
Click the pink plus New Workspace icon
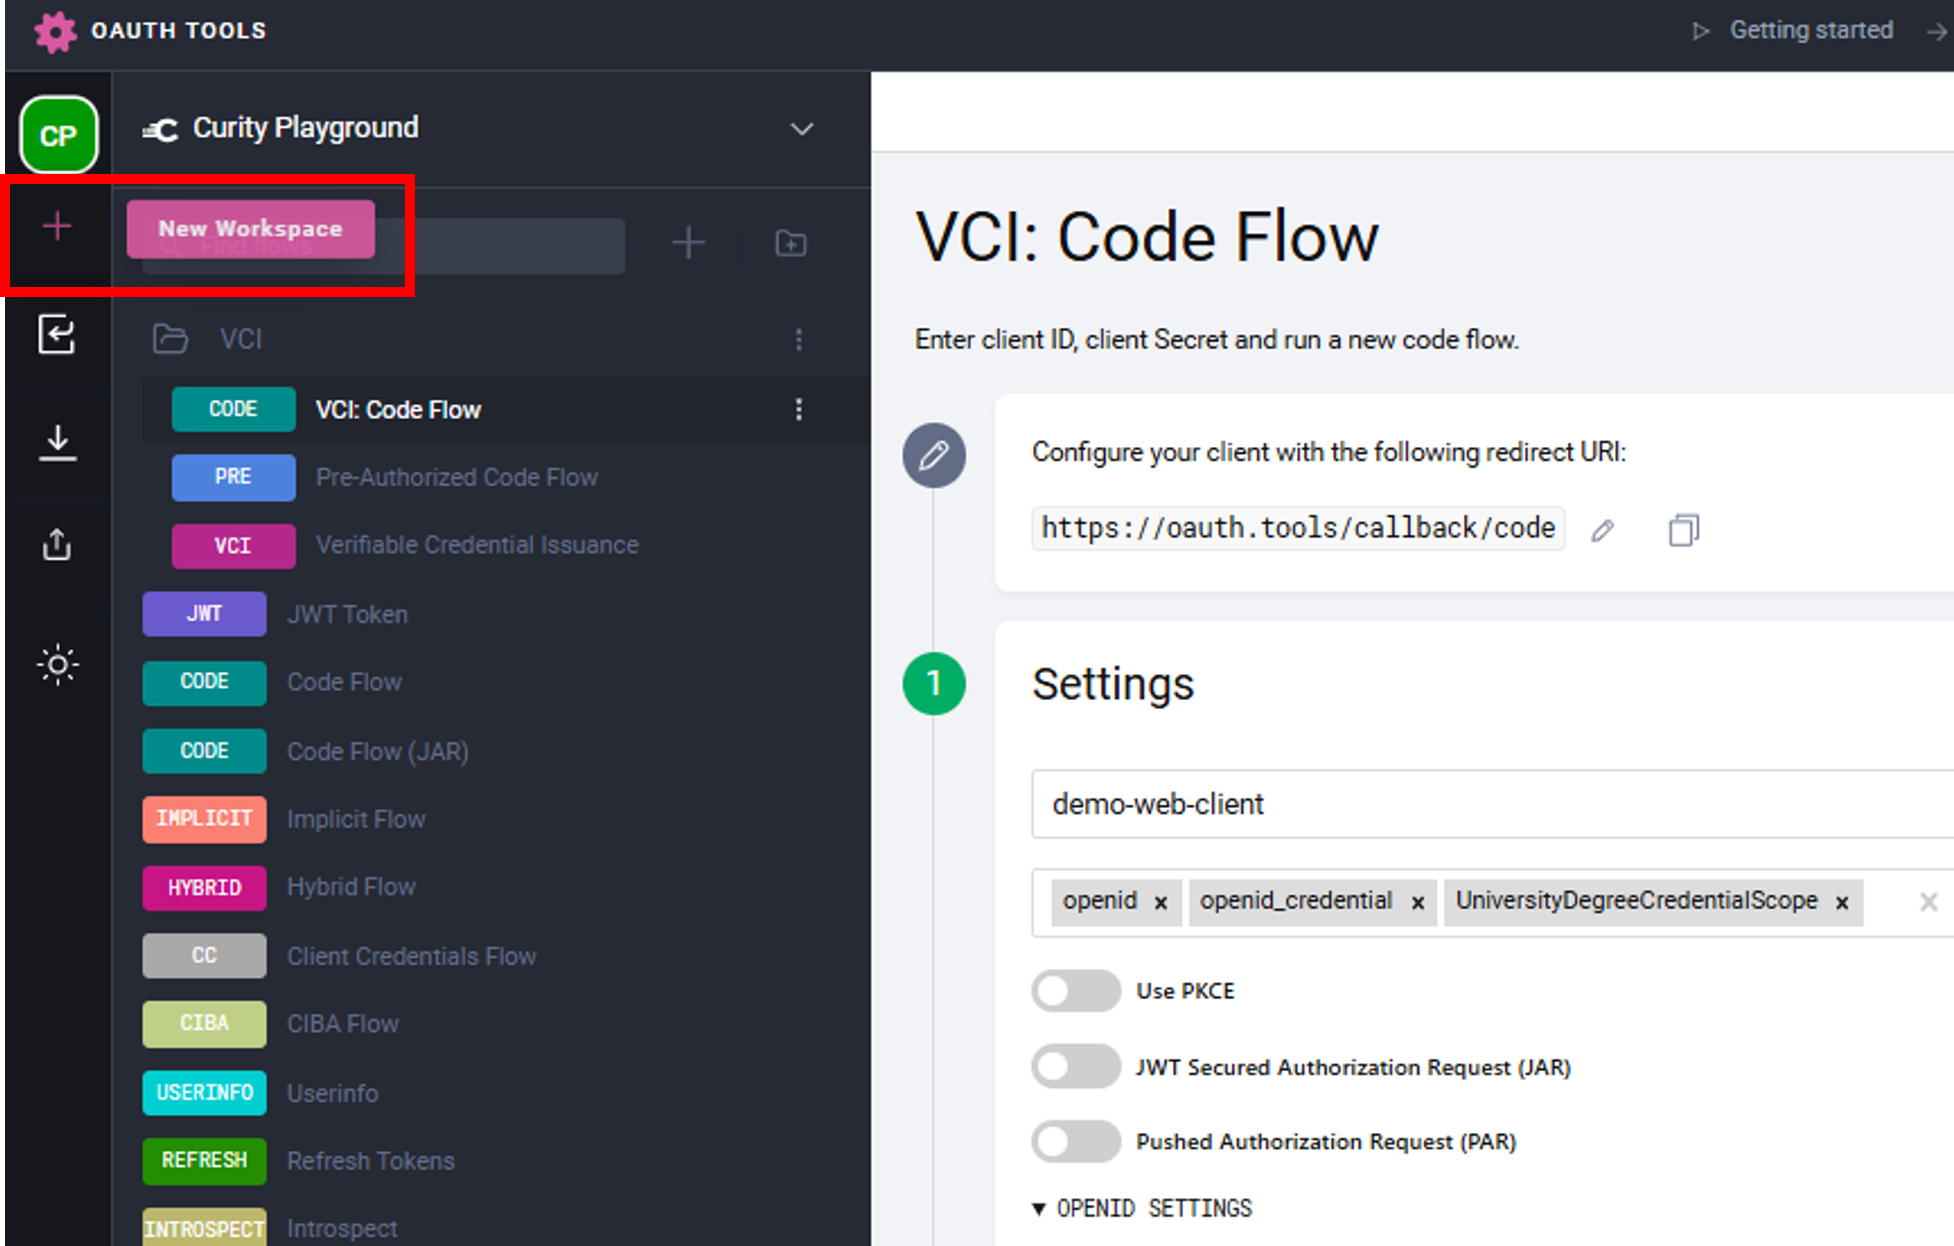(x=57, y=226)
